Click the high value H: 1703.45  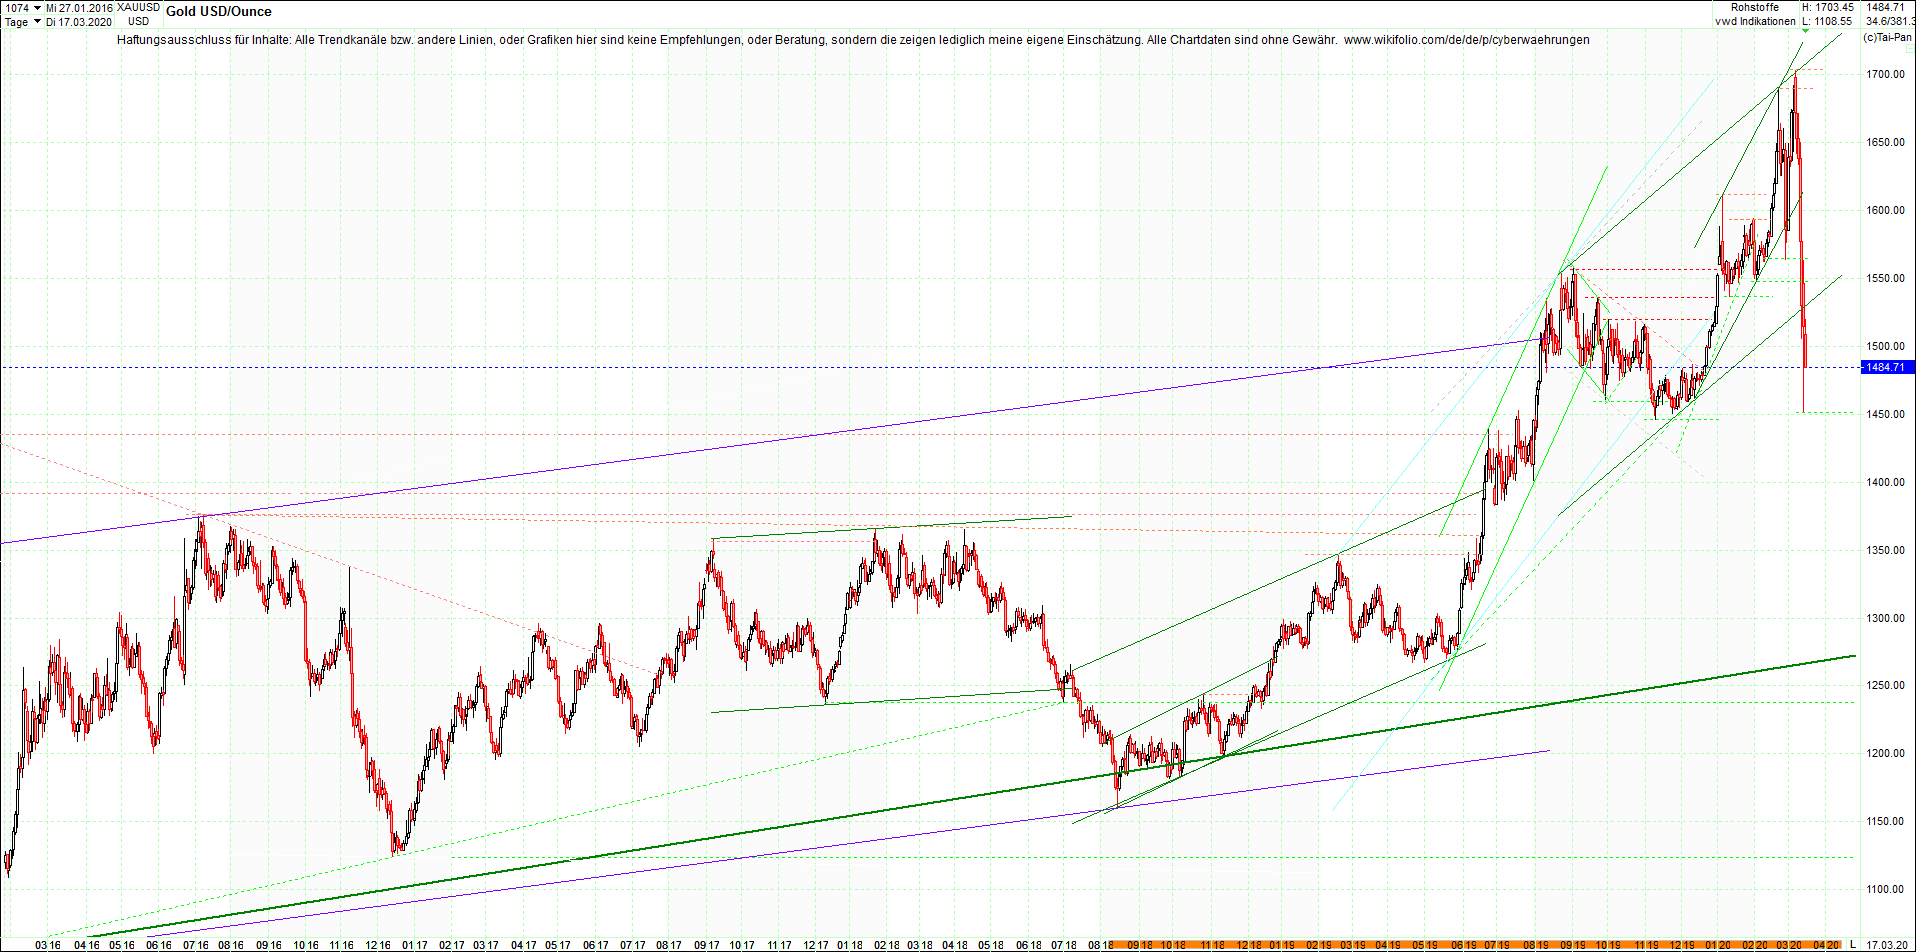[1828, 8]
